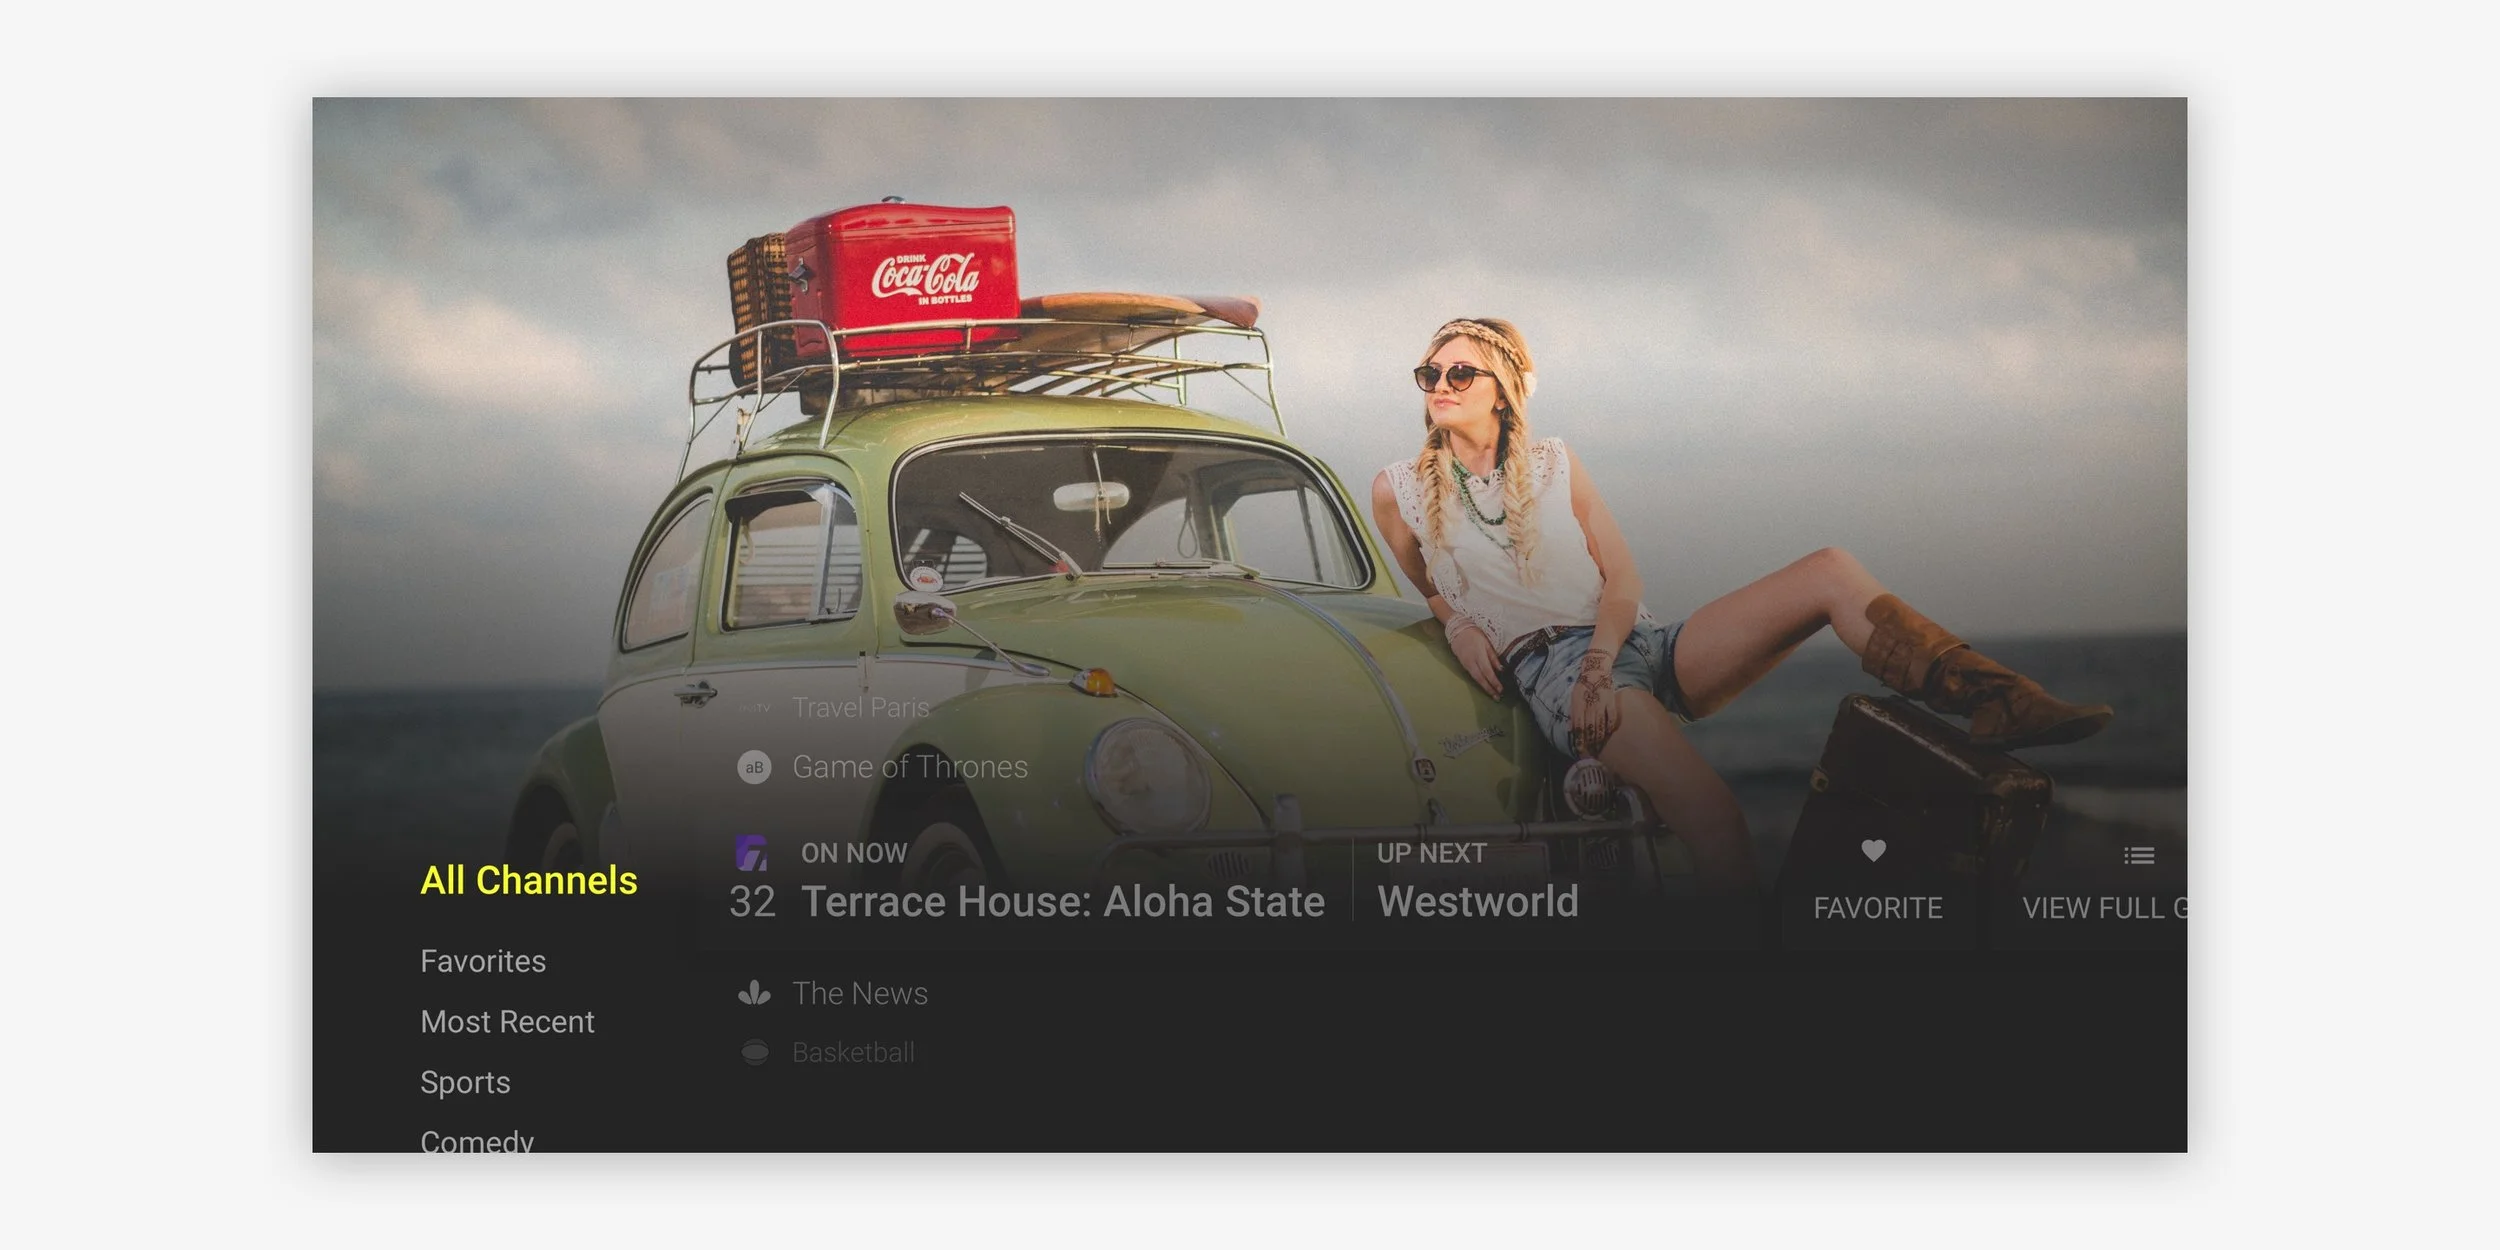Click the View Full Guide list icon
Viewport: 2500px width, 1250px height.
pos(2138,855)
